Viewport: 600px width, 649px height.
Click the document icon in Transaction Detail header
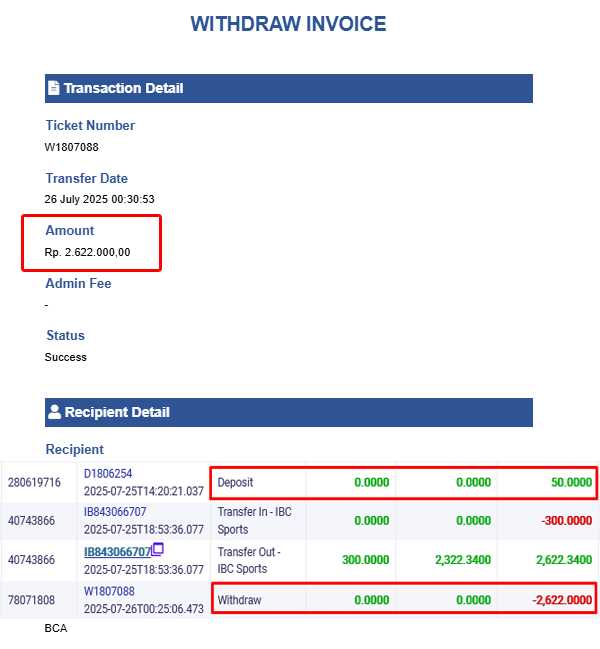[x=53, y=88]
